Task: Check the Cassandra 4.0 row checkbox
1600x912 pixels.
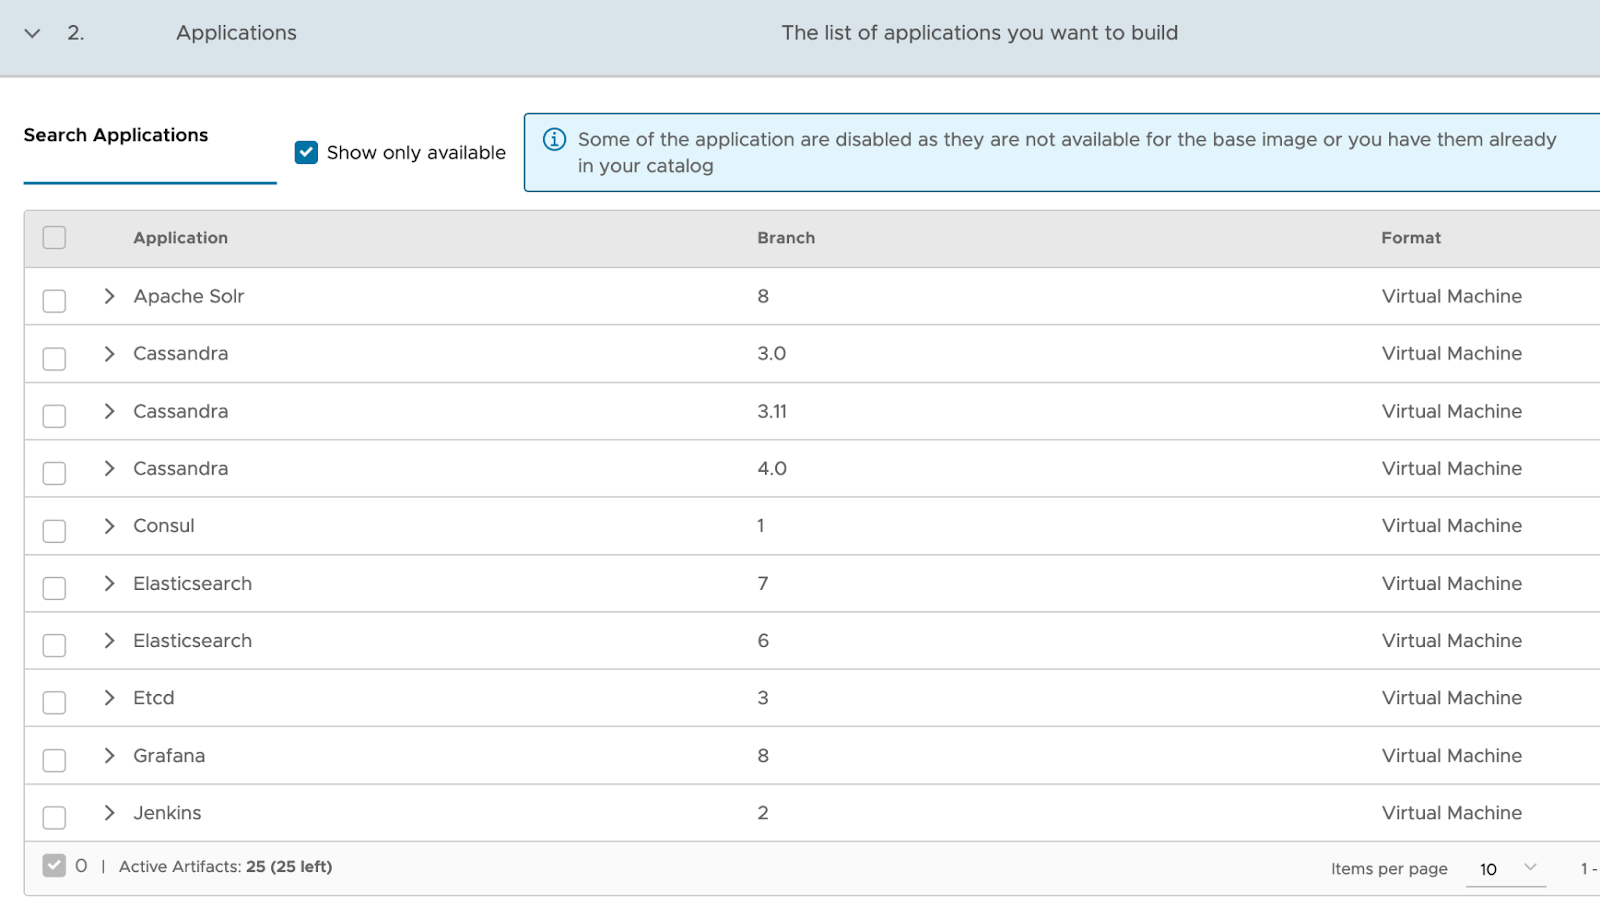Action: (x=54, y=472)
